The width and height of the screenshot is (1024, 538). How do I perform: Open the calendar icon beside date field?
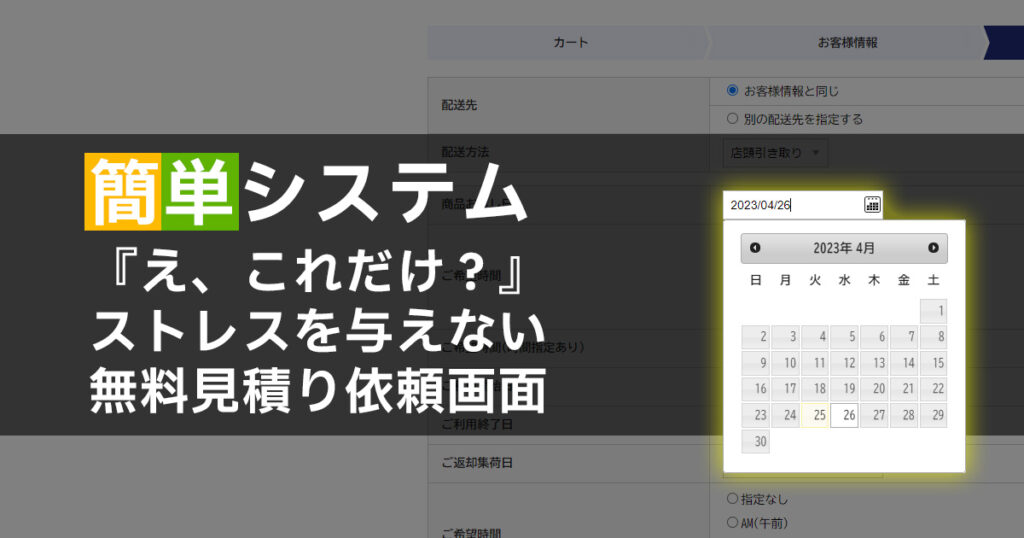coord(872,204)
